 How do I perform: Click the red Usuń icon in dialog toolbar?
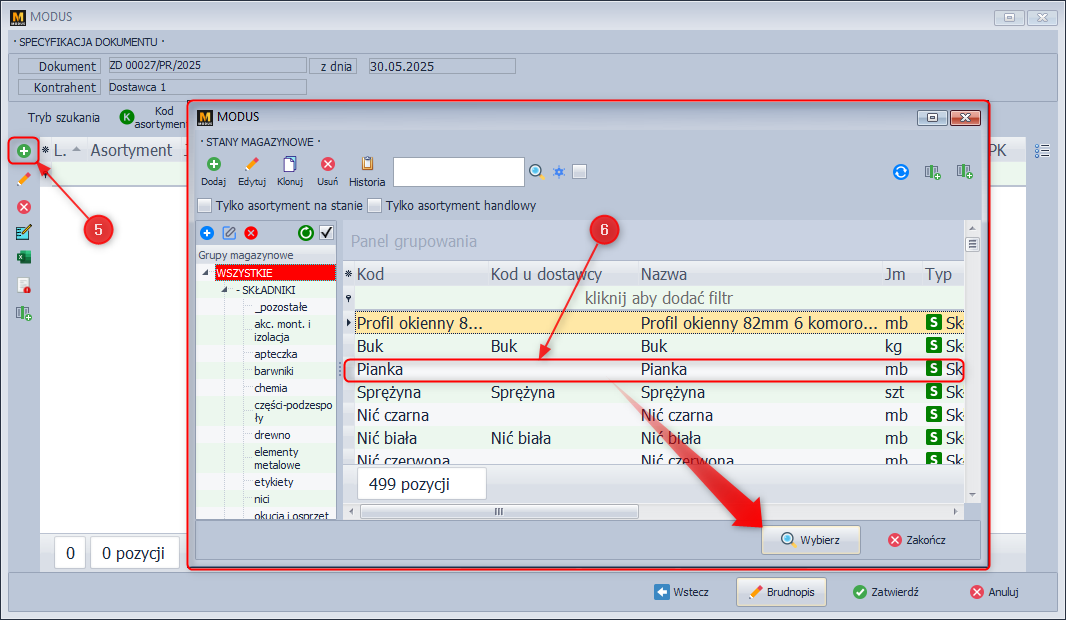pos(328,165)
